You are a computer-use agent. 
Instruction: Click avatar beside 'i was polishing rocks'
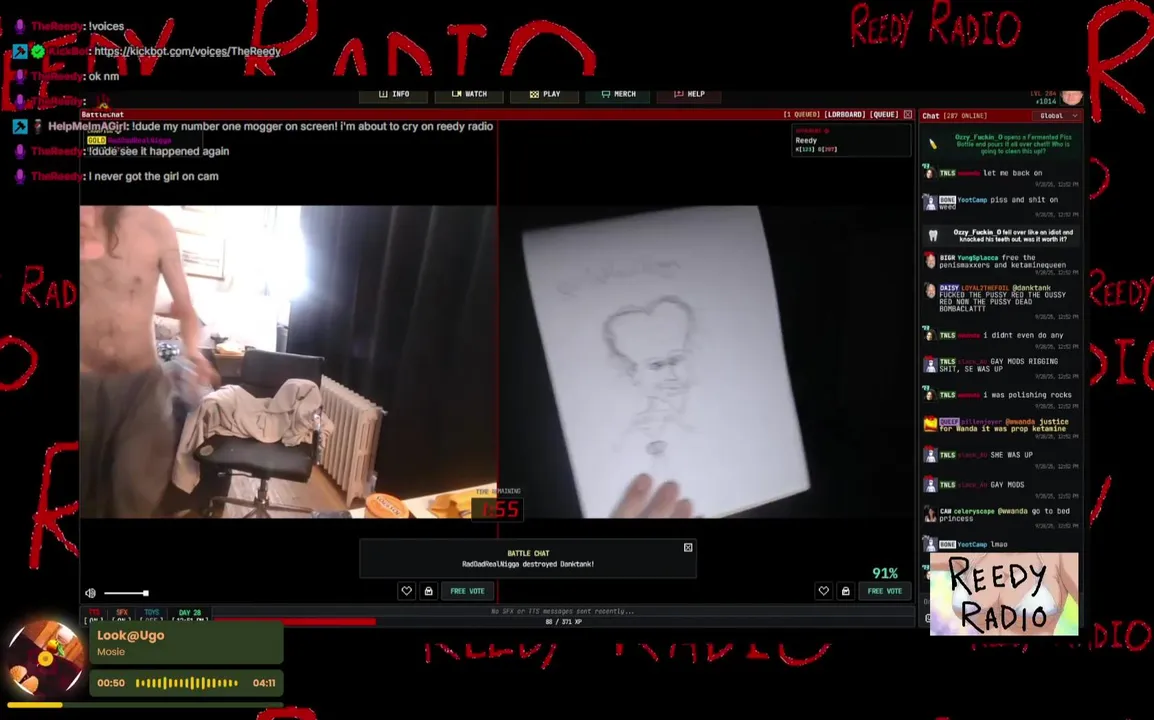click(x=930, y=395)
